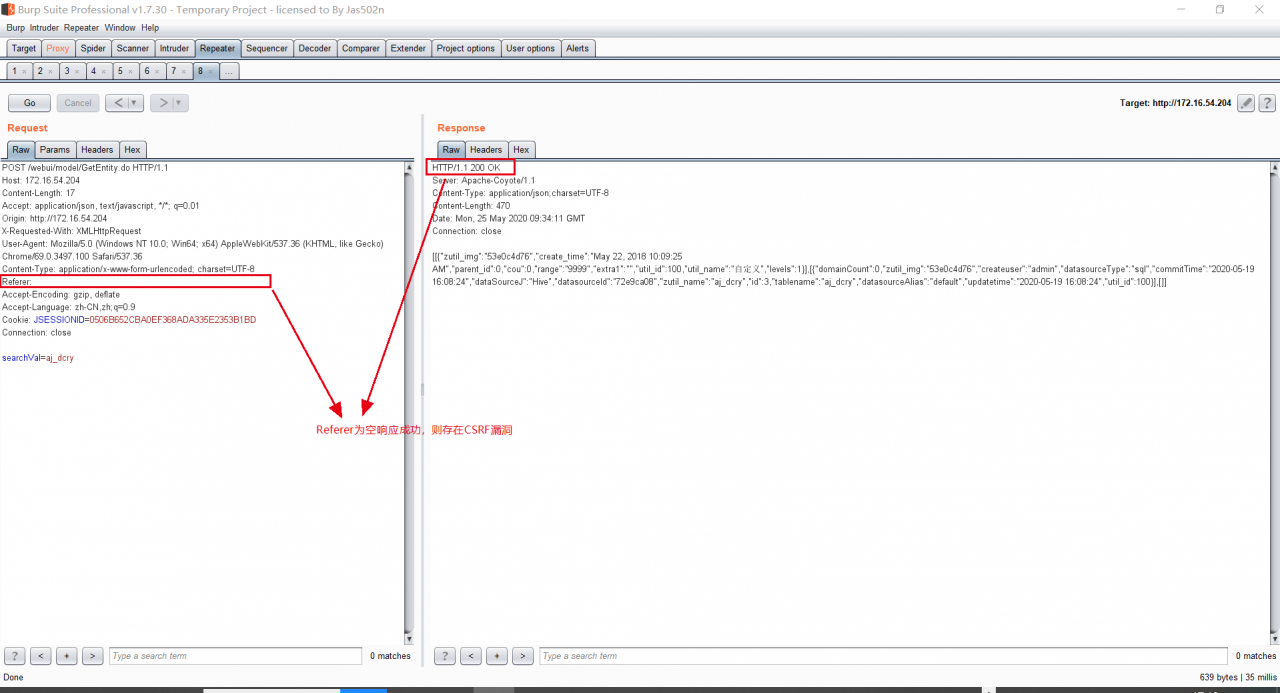The width and height of the screenshot is (1280, 693).
Task: Go to next match in request search
Action: 92,656
